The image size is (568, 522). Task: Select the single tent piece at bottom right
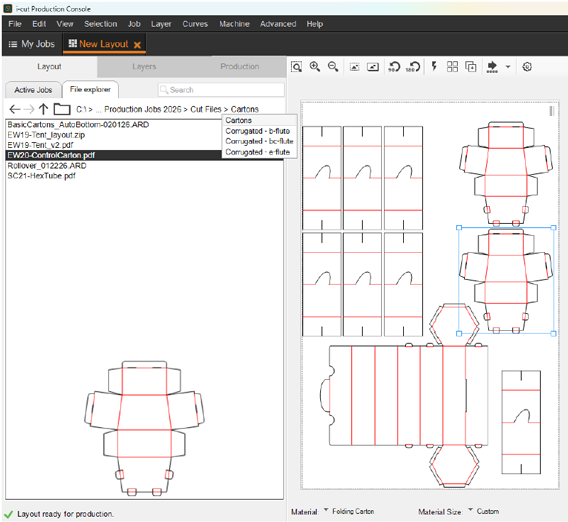tap(521, 422)
